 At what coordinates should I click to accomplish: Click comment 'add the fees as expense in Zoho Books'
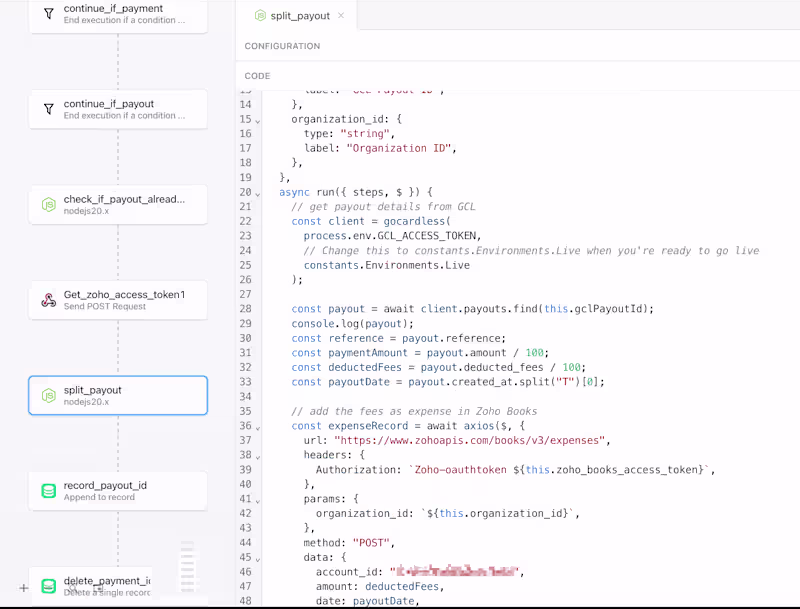tap(414, 411)
